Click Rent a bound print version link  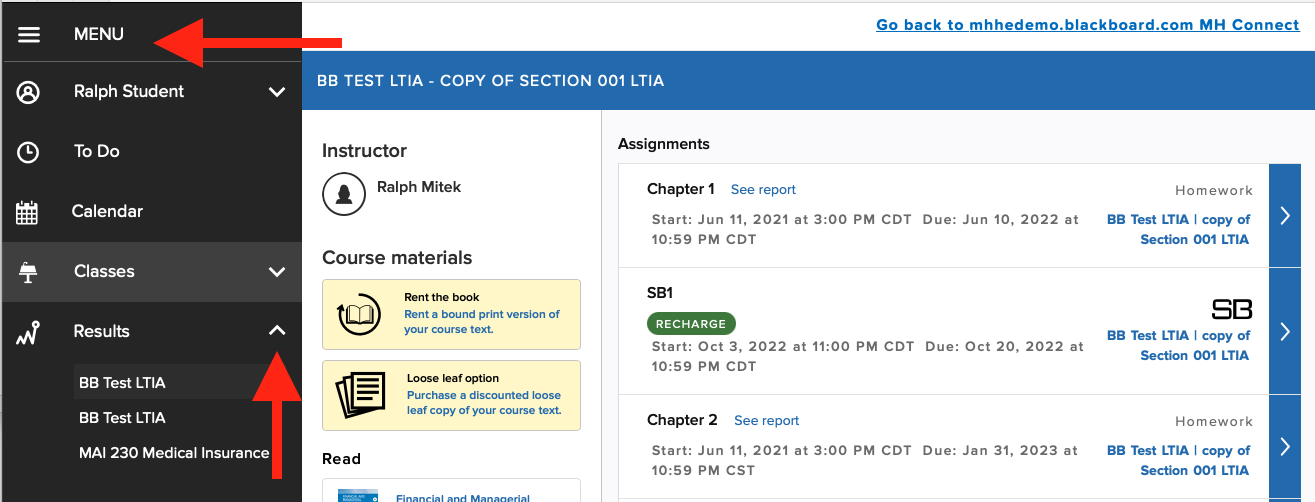[481, 321]
